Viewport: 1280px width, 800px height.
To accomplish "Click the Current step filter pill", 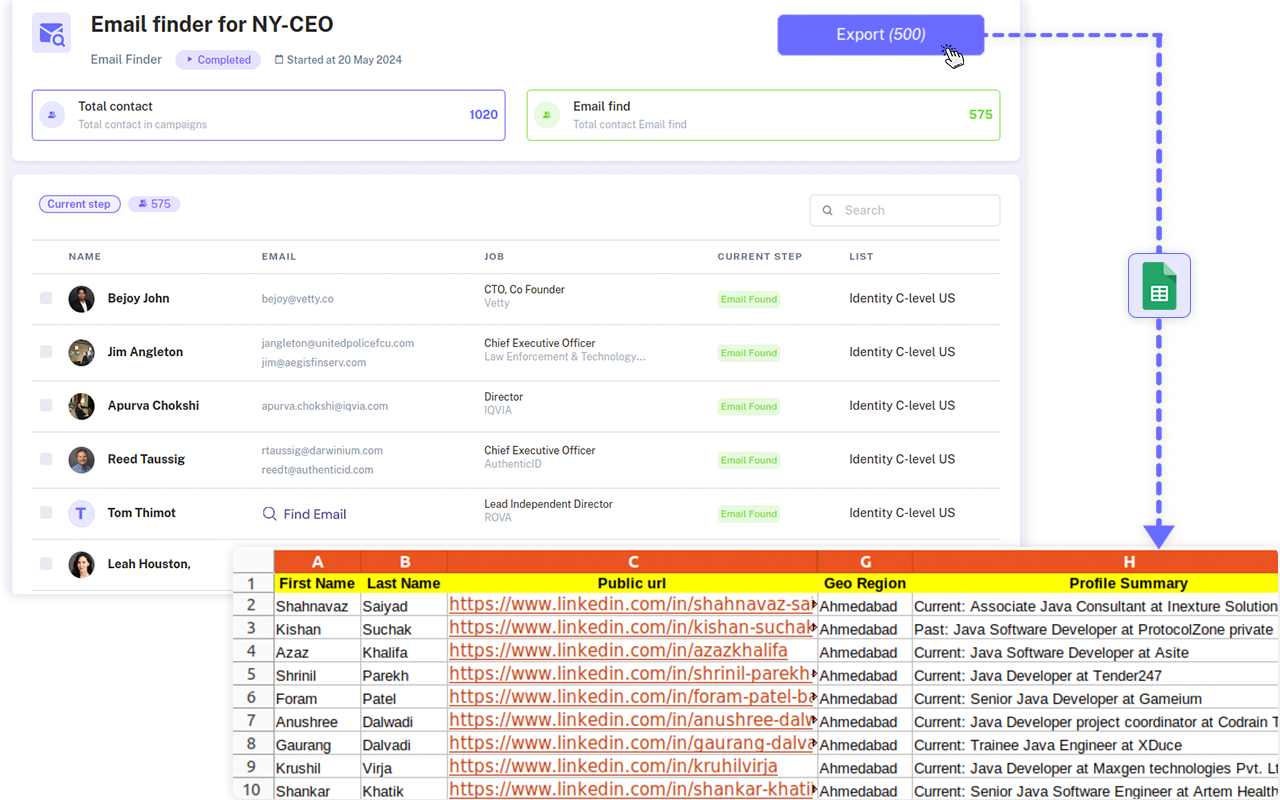I will tap(80, 204).
